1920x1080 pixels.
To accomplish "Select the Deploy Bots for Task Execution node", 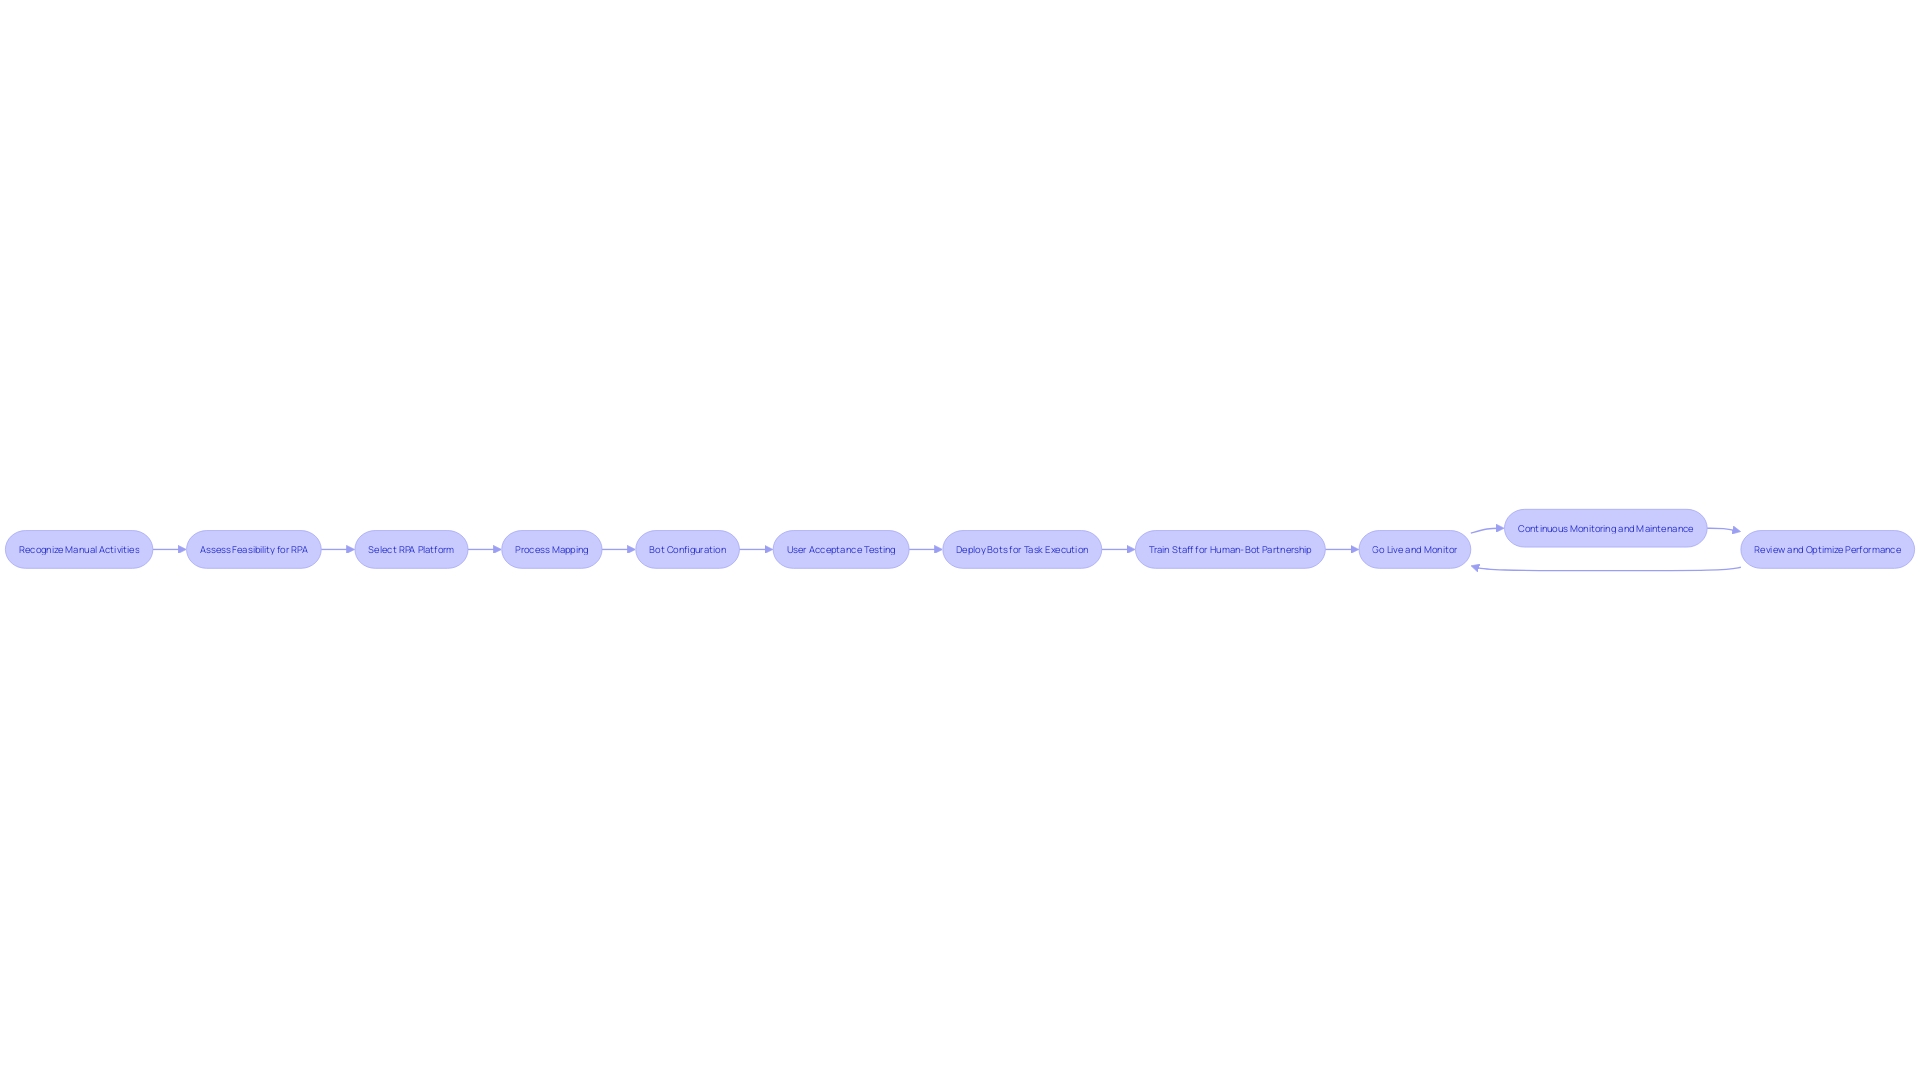I will pyautogui.click(x=1021, y=549).
